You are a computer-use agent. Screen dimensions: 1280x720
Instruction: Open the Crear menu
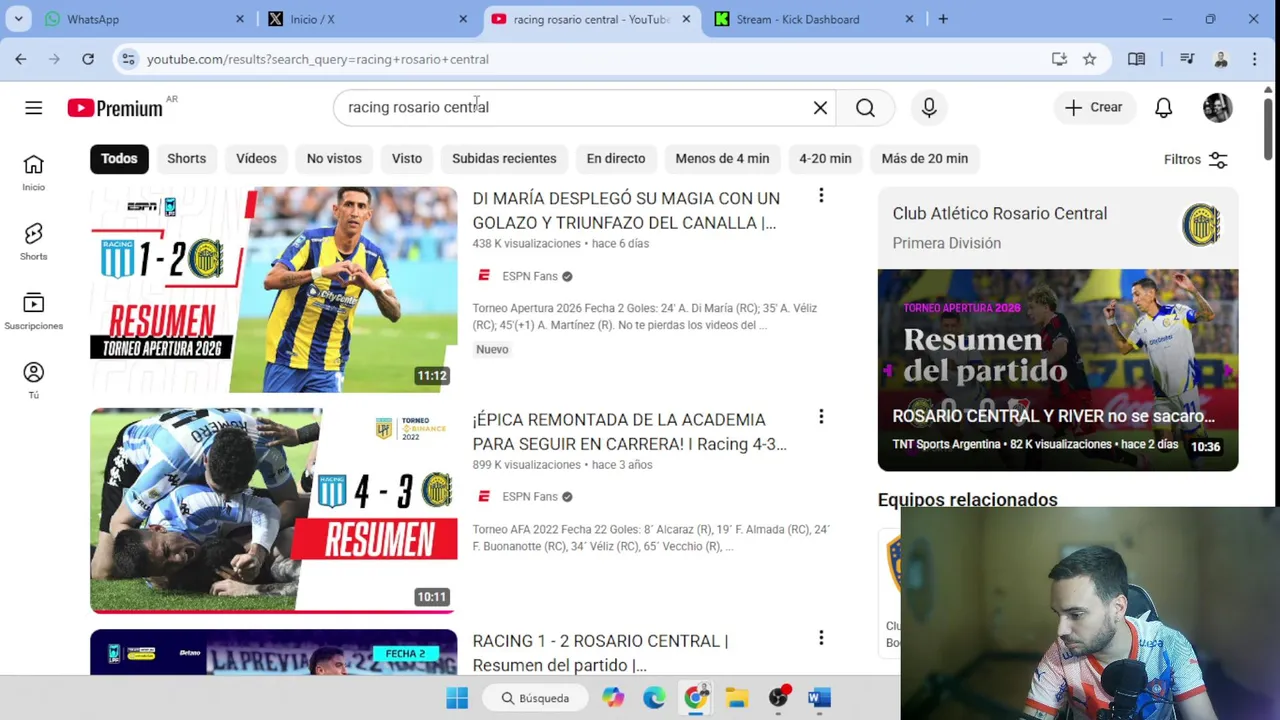(x=1094, y=108)
